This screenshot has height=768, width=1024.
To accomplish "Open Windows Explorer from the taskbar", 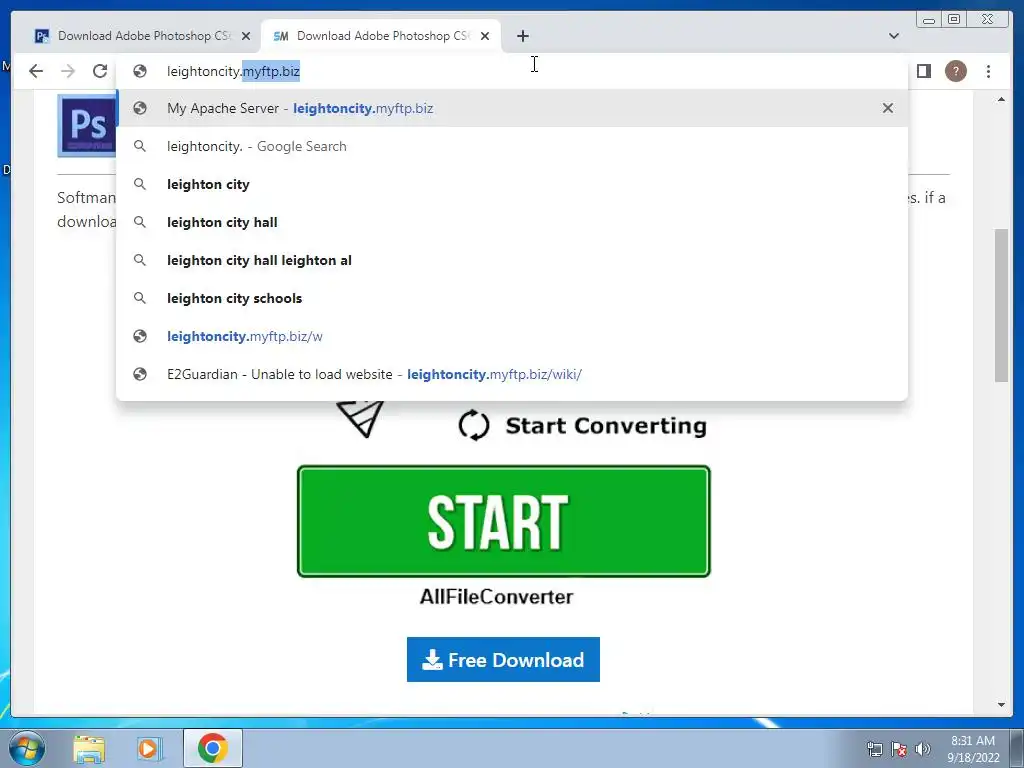I will click(x=89, y=748).
